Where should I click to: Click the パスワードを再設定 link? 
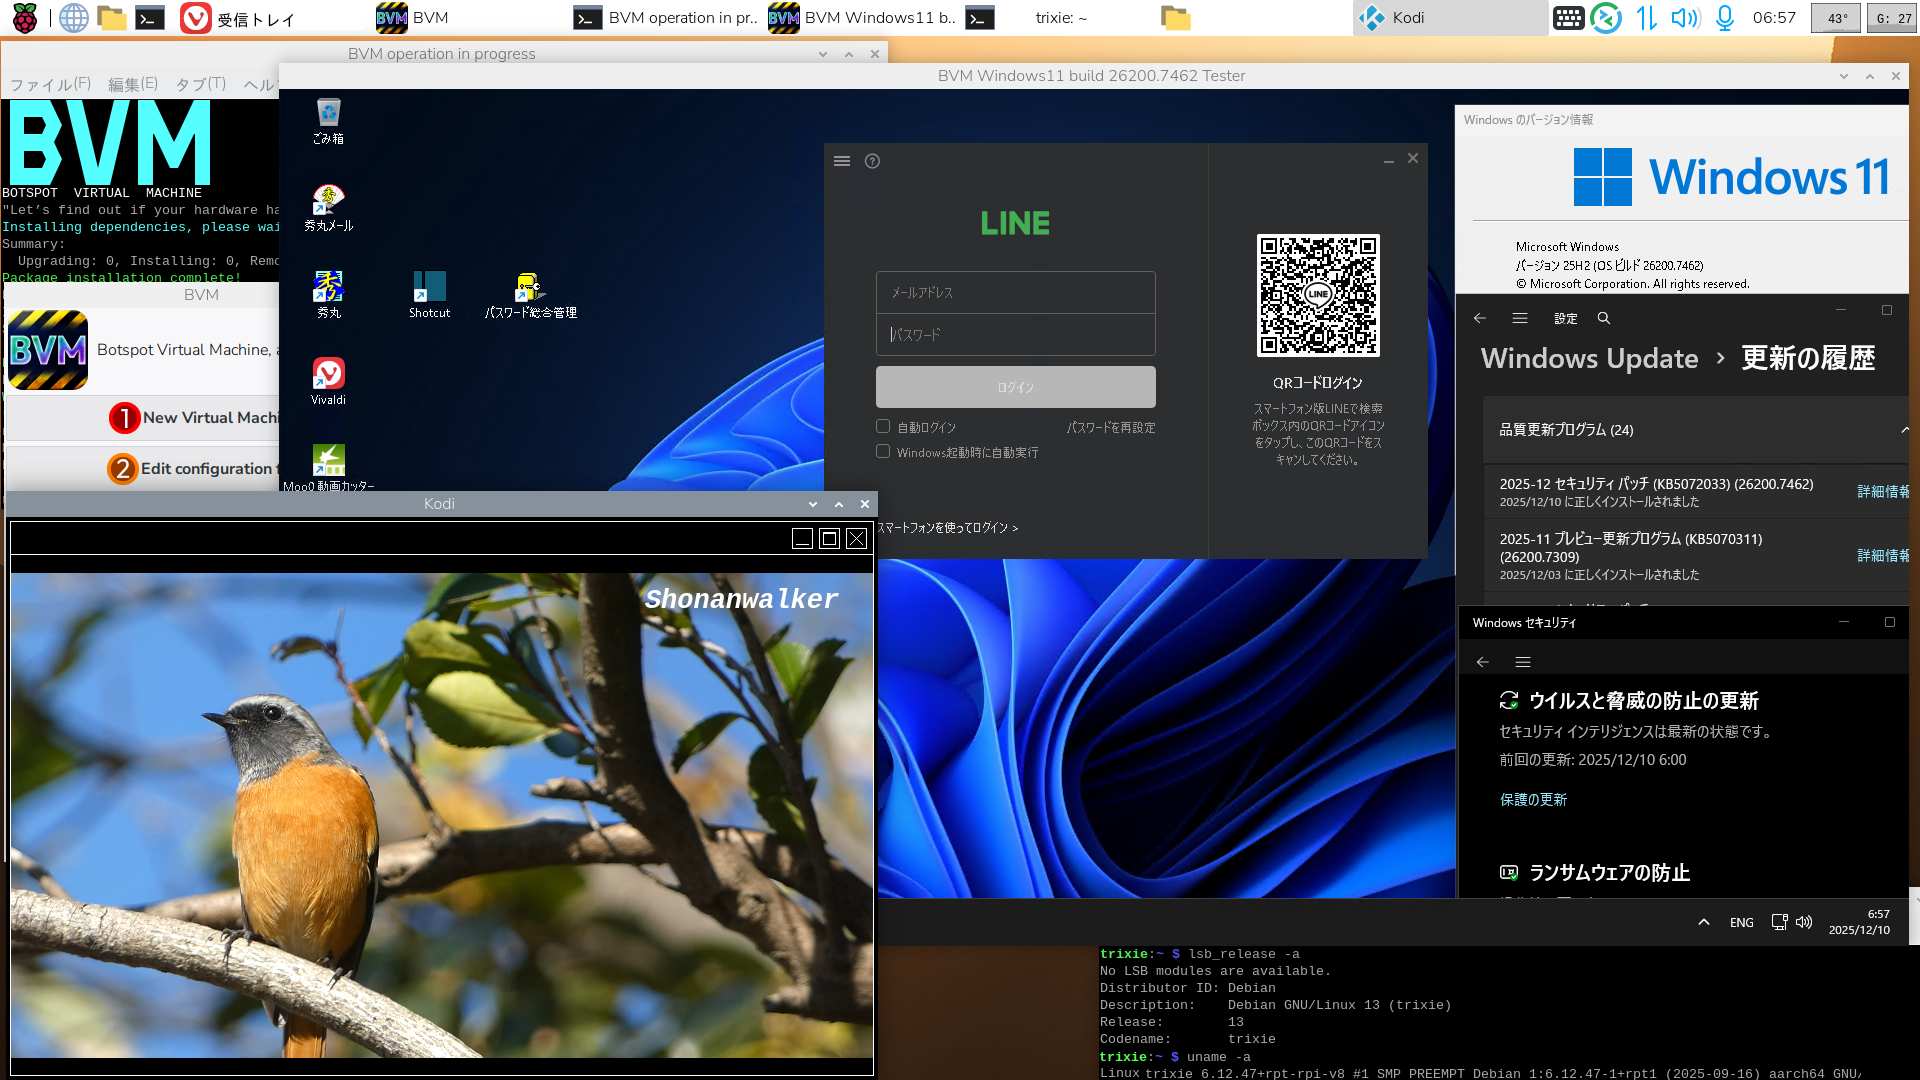click(1110, 427)
